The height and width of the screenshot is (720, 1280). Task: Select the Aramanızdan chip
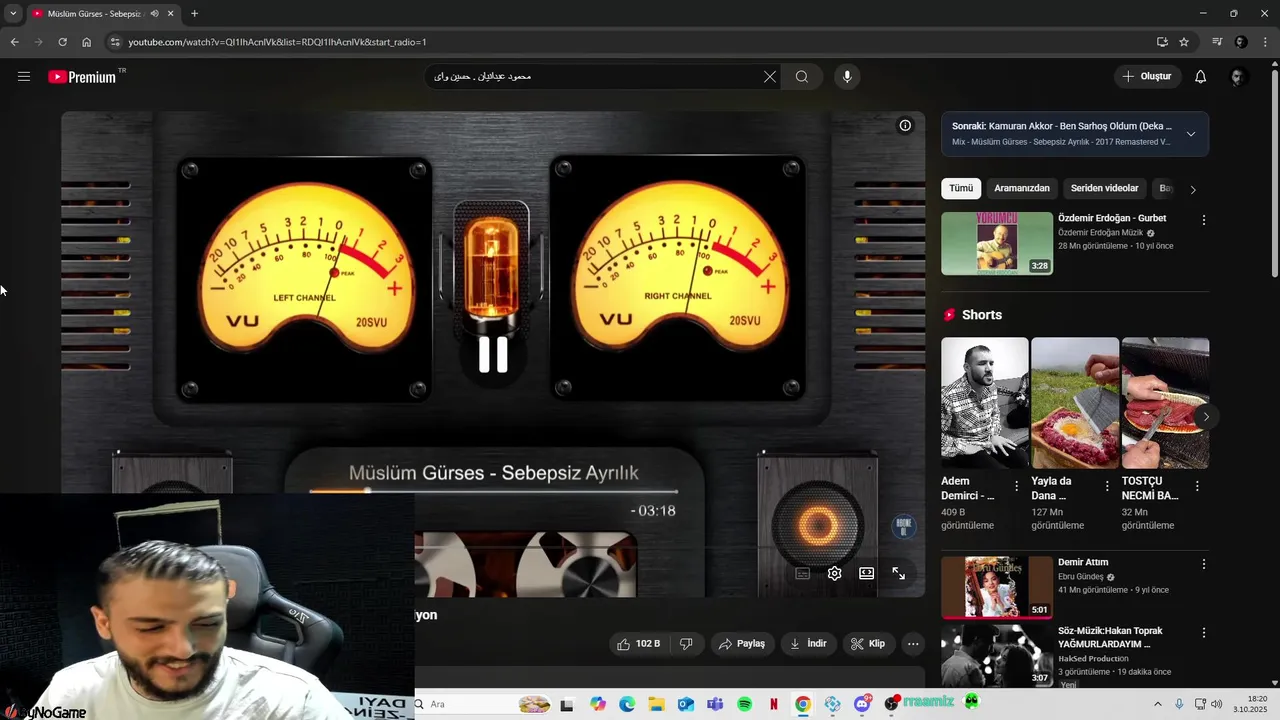pos(1022,188)
